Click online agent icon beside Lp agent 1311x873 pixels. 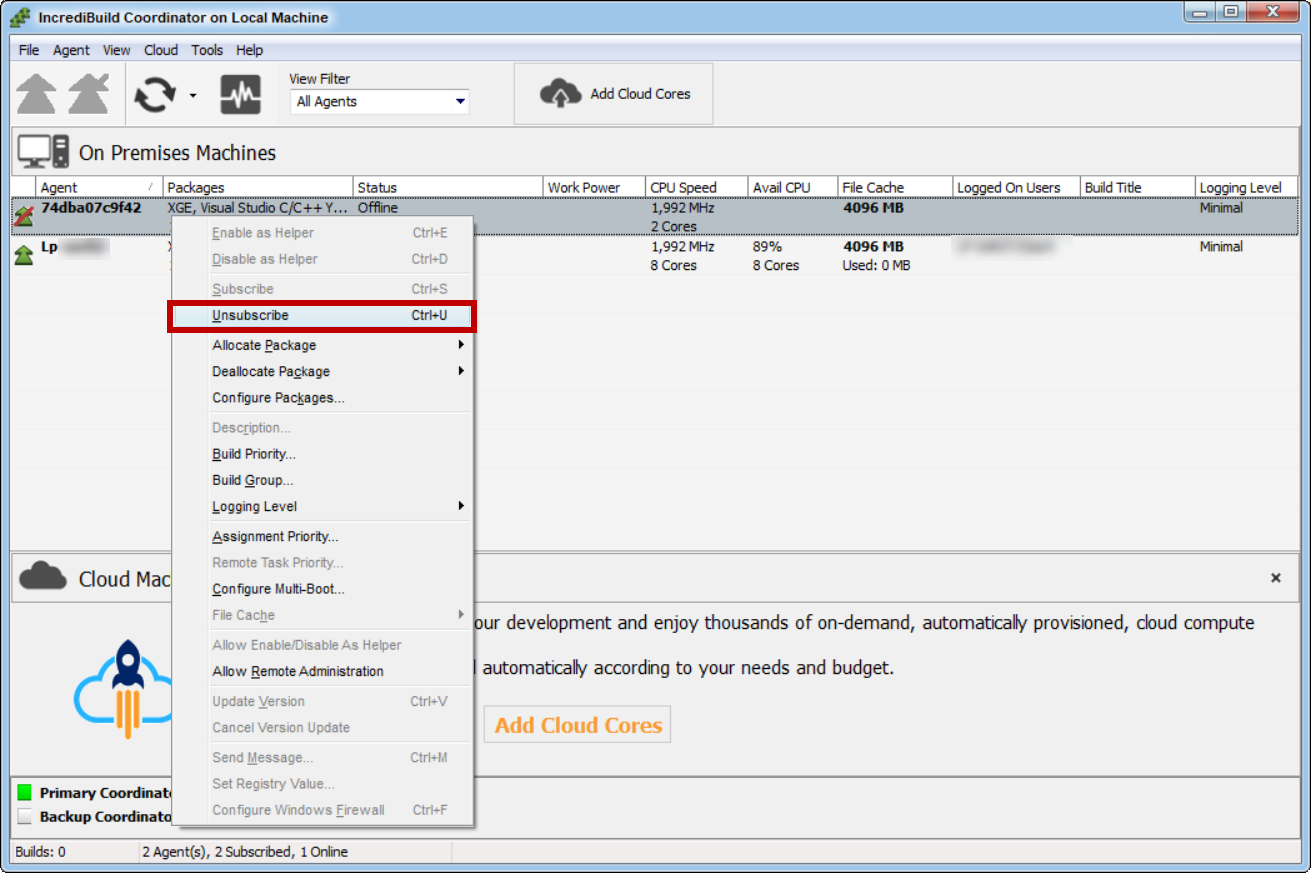pyautogui.click(x=24, y=255)
